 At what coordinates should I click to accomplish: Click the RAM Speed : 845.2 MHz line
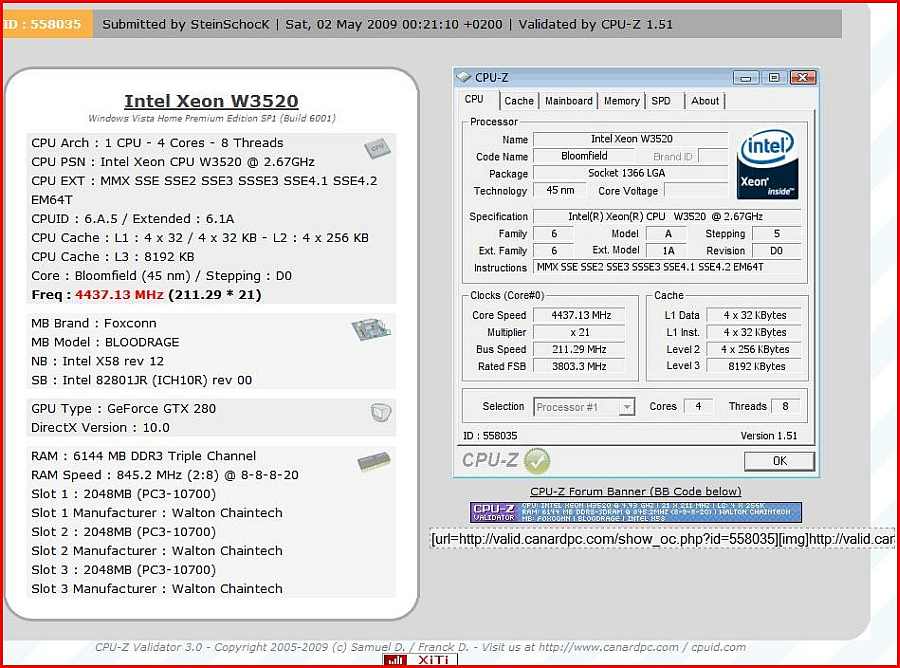tap(165, 475)
